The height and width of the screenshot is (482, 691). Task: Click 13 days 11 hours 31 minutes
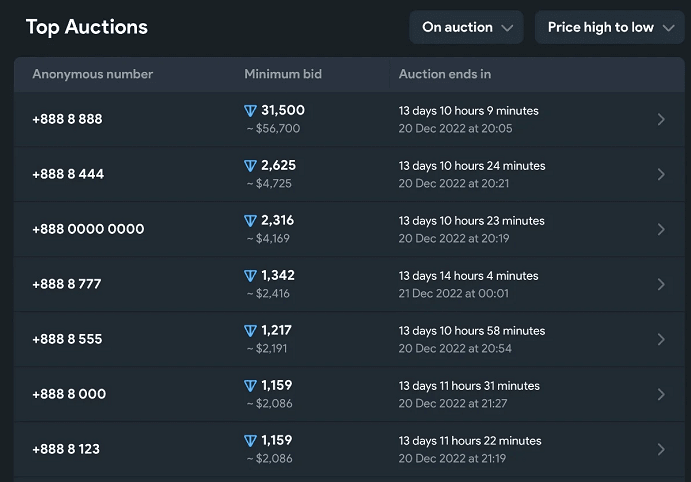[469, 386]
